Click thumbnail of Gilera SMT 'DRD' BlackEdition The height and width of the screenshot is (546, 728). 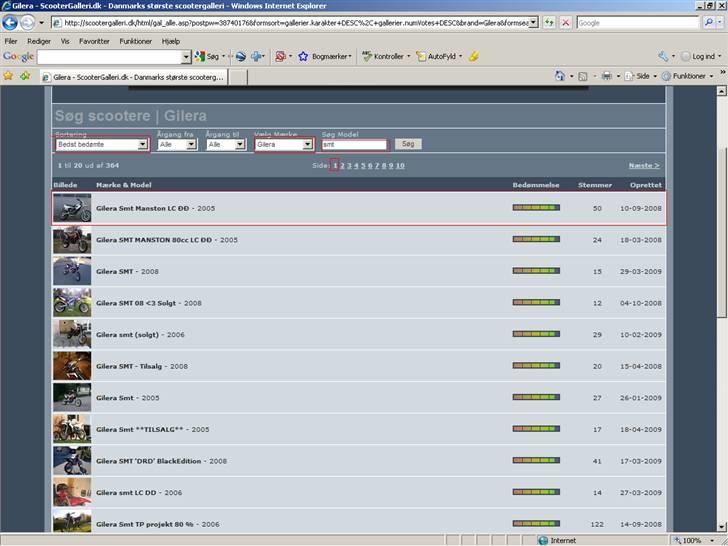coord(72,461)
